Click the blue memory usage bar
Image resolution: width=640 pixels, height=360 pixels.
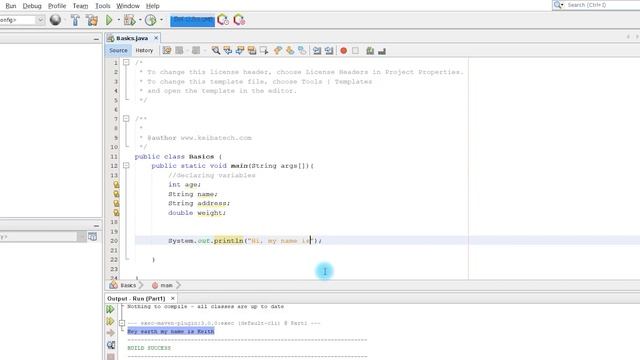coord(192,20)
